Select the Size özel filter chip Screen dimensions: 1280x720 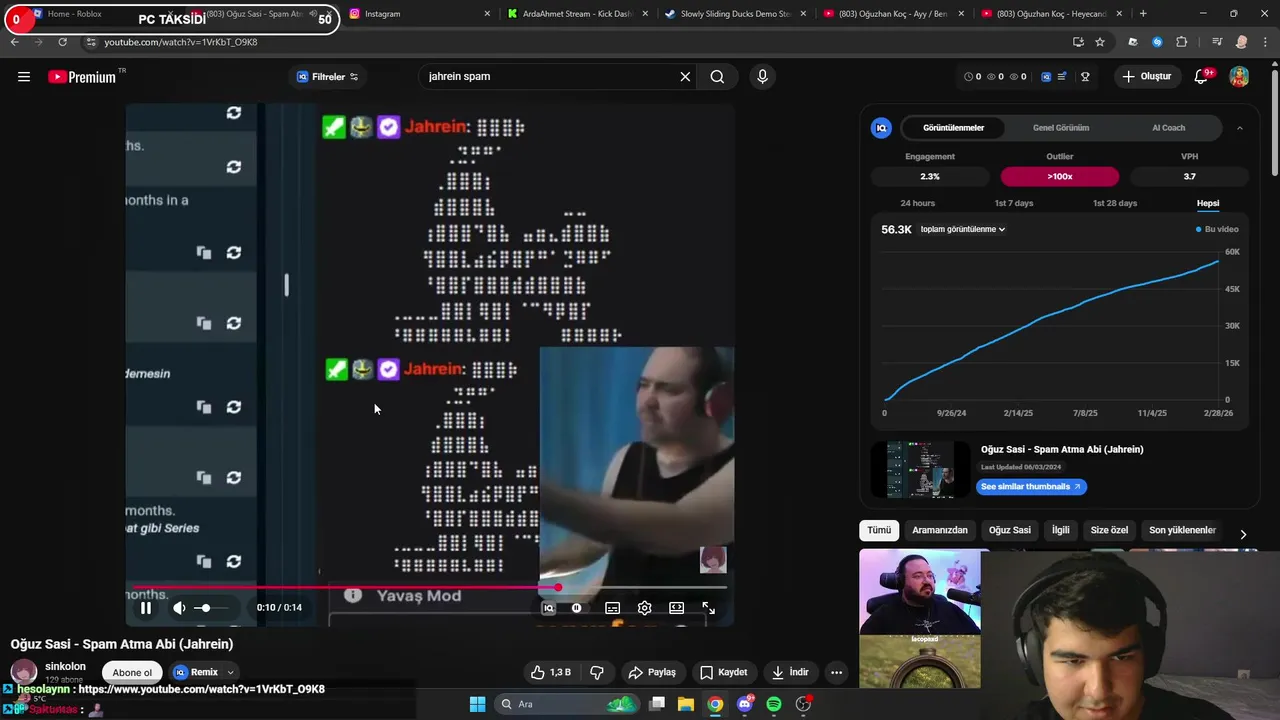(x=1109, y=530)
